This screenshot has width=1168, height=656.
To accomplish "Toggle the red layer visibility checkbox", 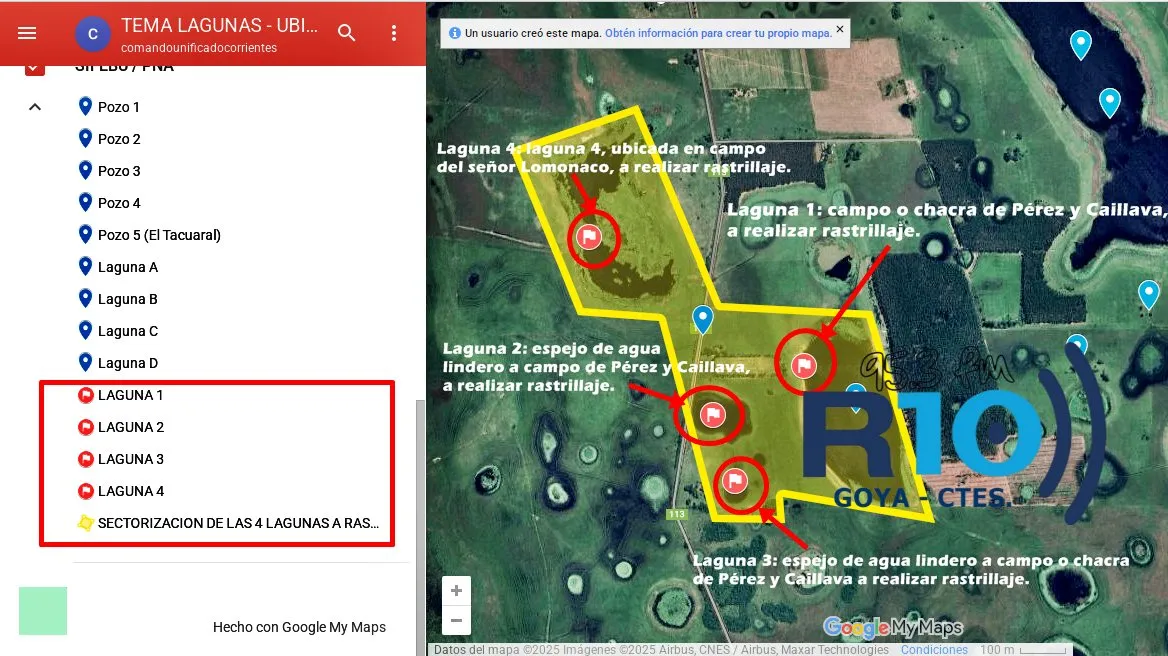I will [x=35, y=67].
